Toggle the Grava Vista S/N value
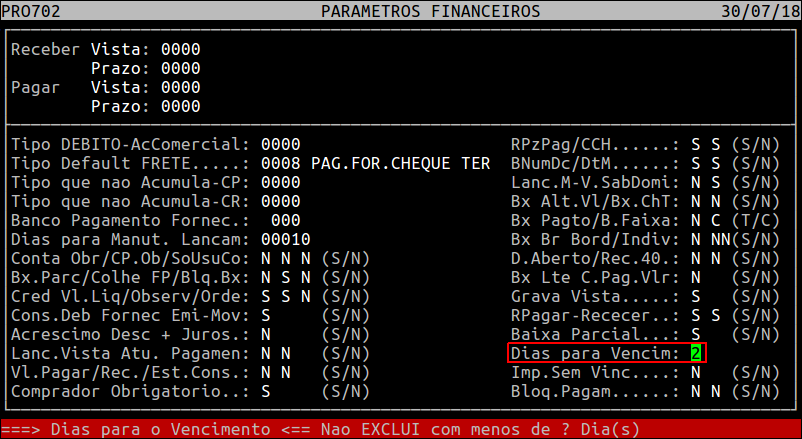 click(696, 296)
